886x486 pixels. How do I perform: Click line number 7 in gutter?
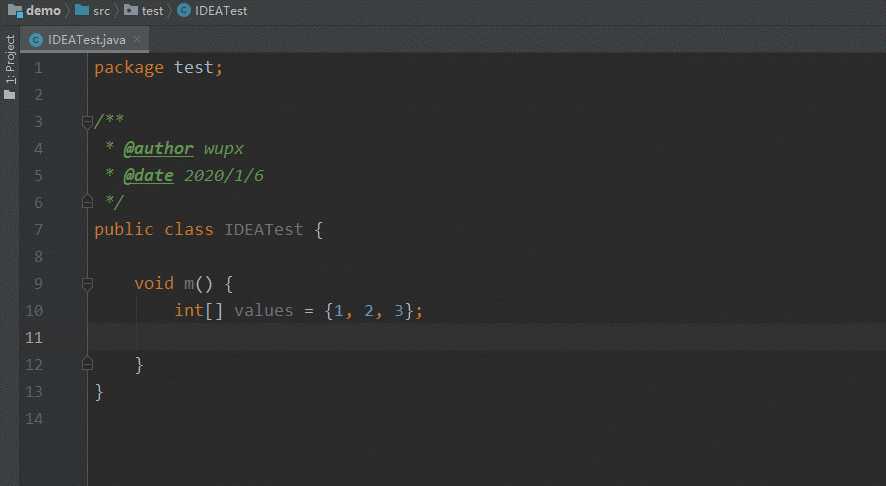pyautogui.click(x=38, y=230)
